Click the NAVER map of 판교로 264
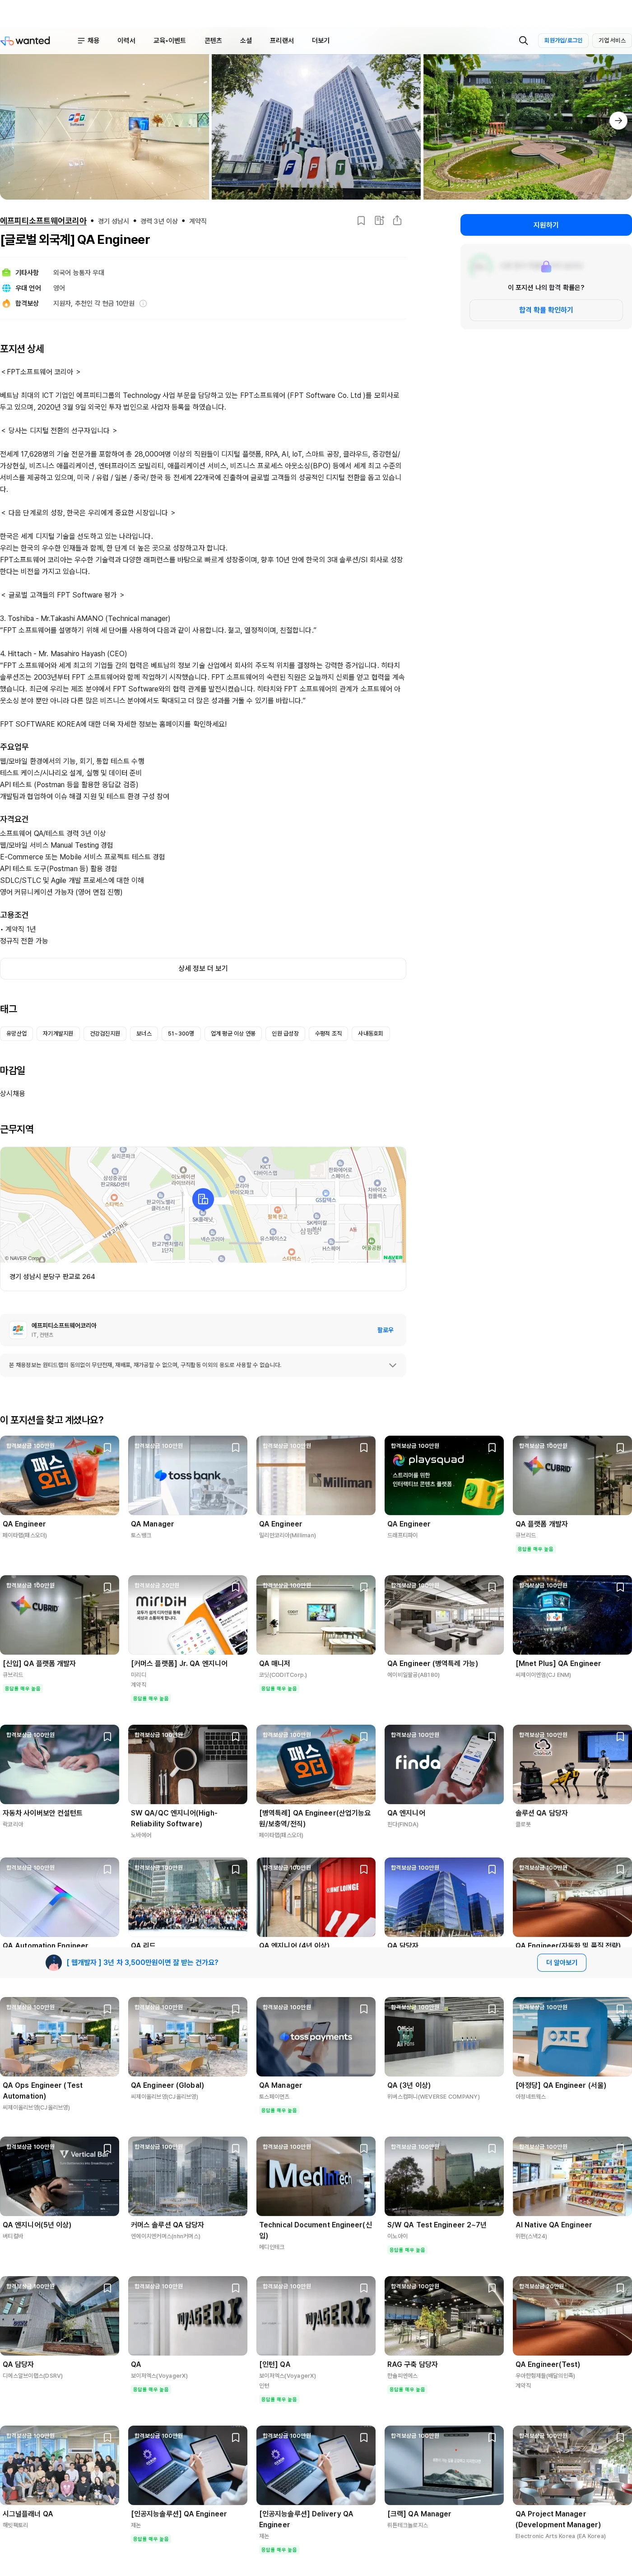Viewport: 632px width, 2576px height. click(203, 1205)
